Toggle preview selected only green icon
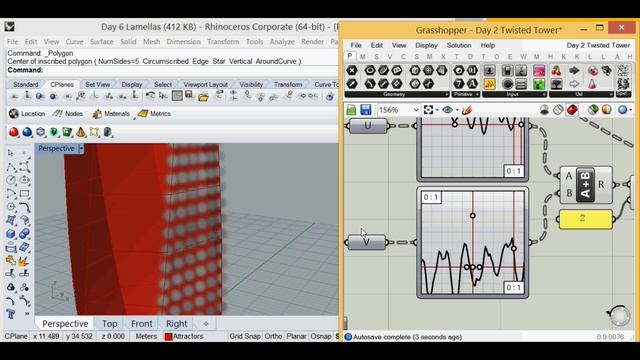Viewport: 640px width, 360px height. coord(593,110)
